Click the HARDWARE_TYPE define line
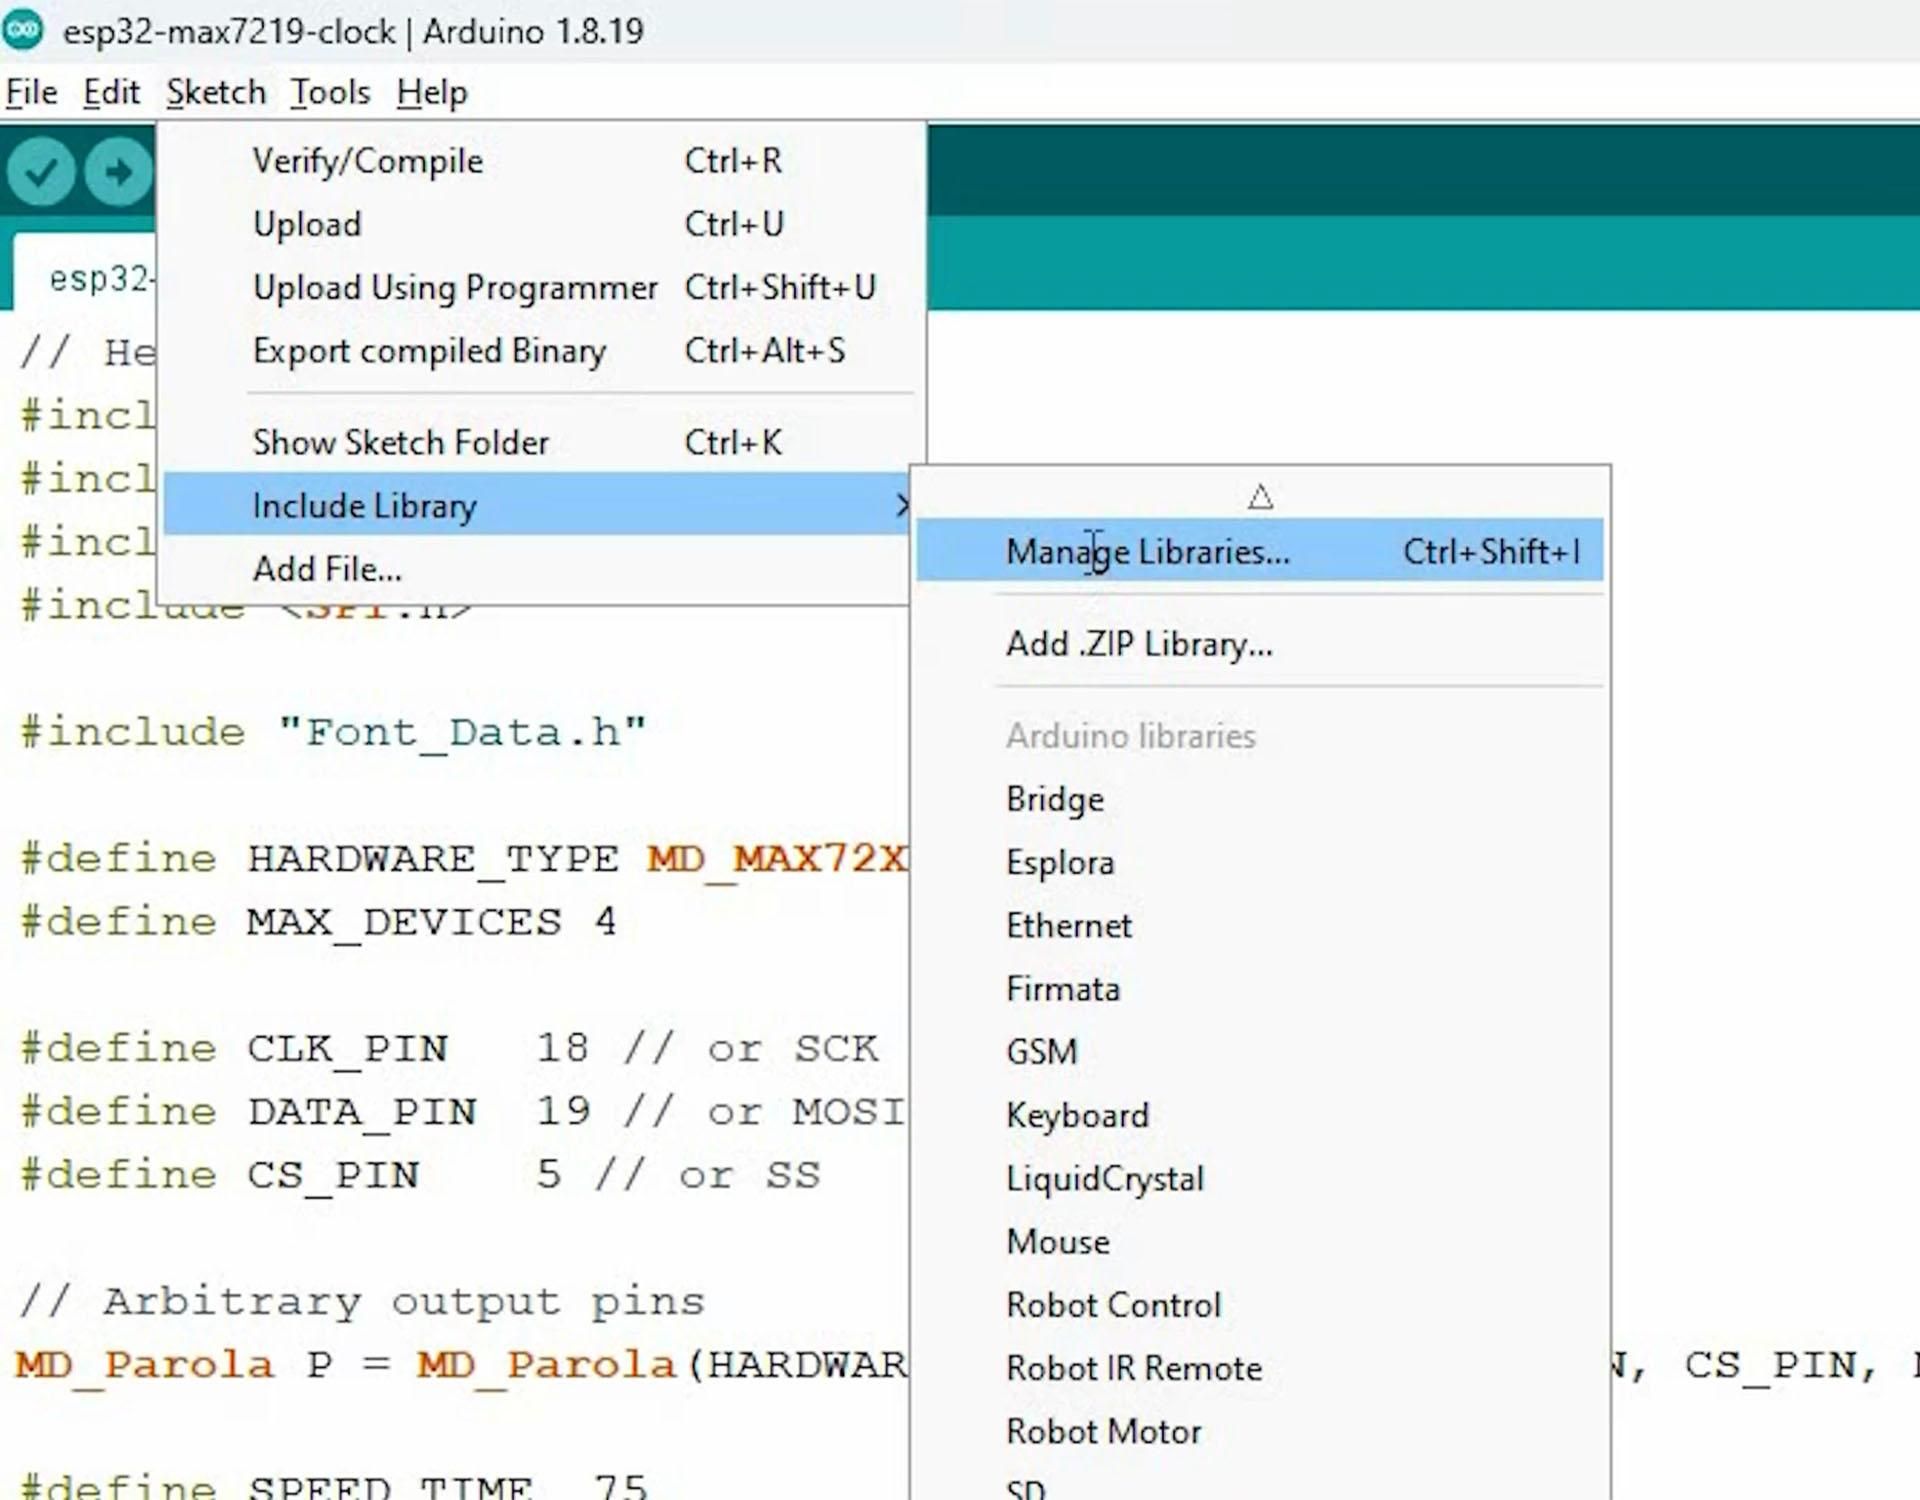The height and width of the screenshot is (1500, 1920). 464,859
